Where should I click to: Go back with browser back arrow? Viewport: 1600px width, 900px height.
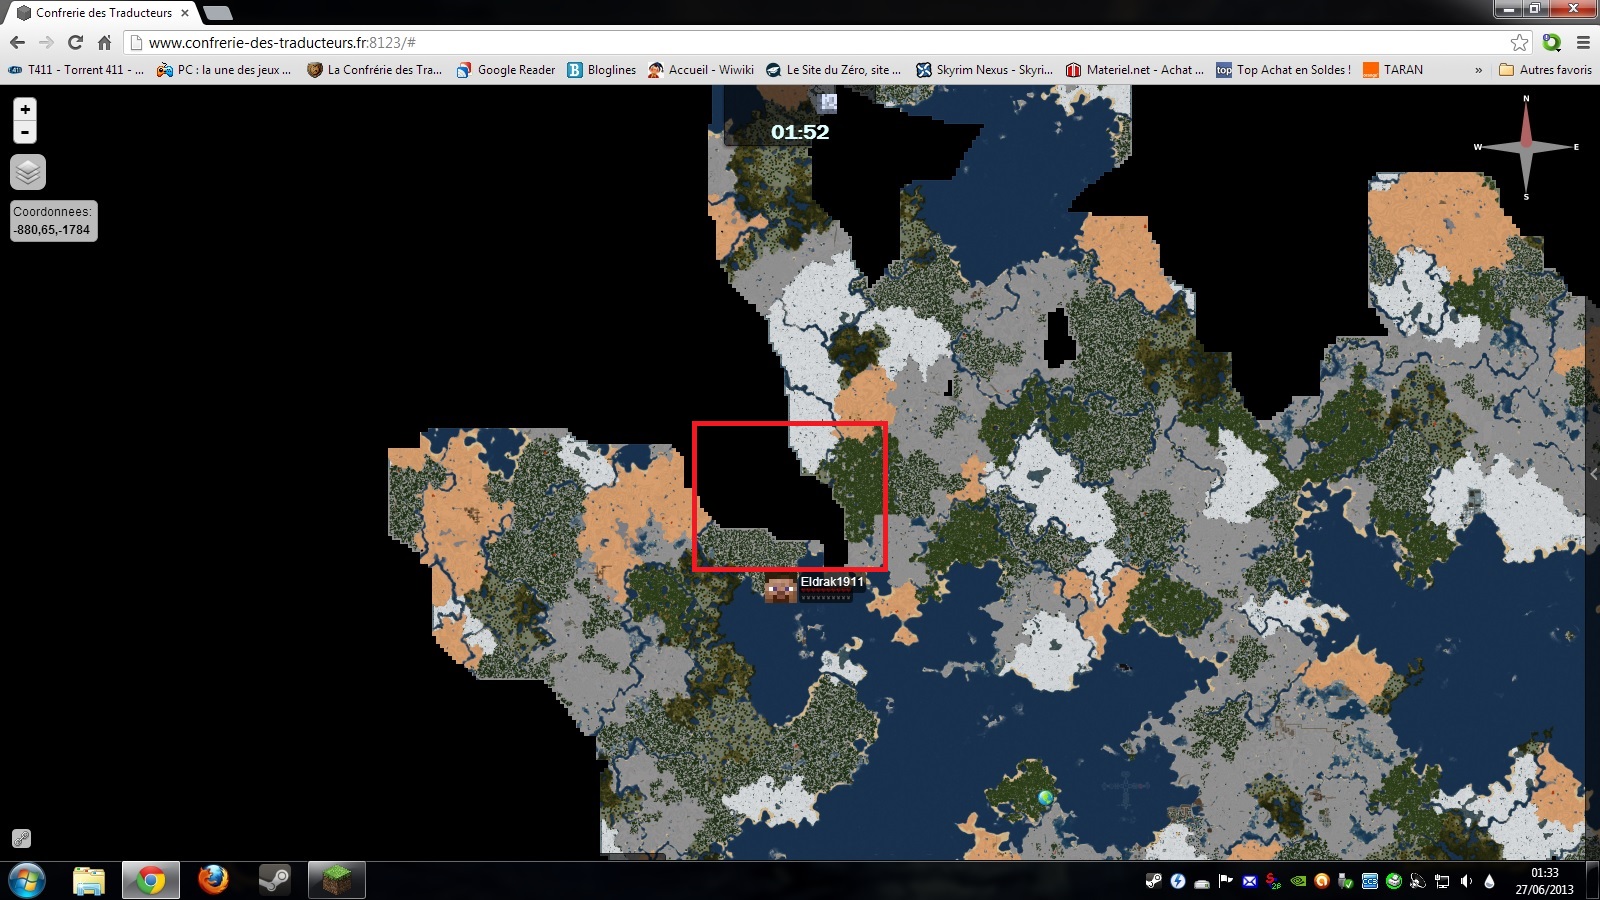click(17, 42)
